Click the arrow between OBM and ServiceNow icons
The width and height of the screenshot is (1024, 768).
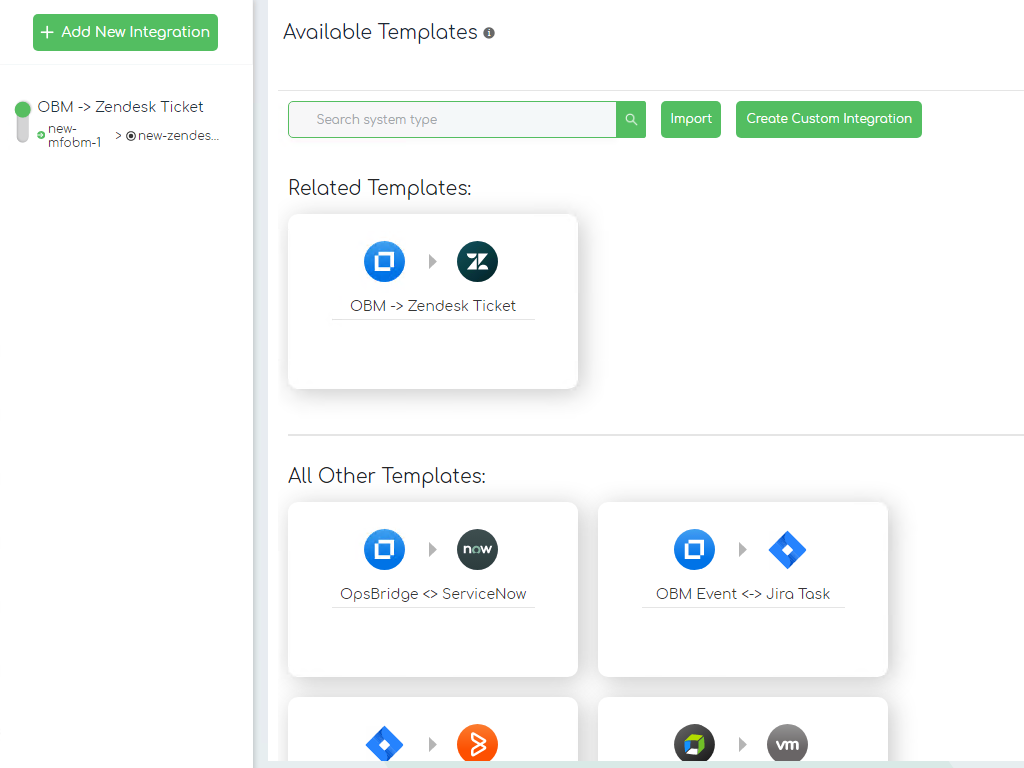click(432, 549)
